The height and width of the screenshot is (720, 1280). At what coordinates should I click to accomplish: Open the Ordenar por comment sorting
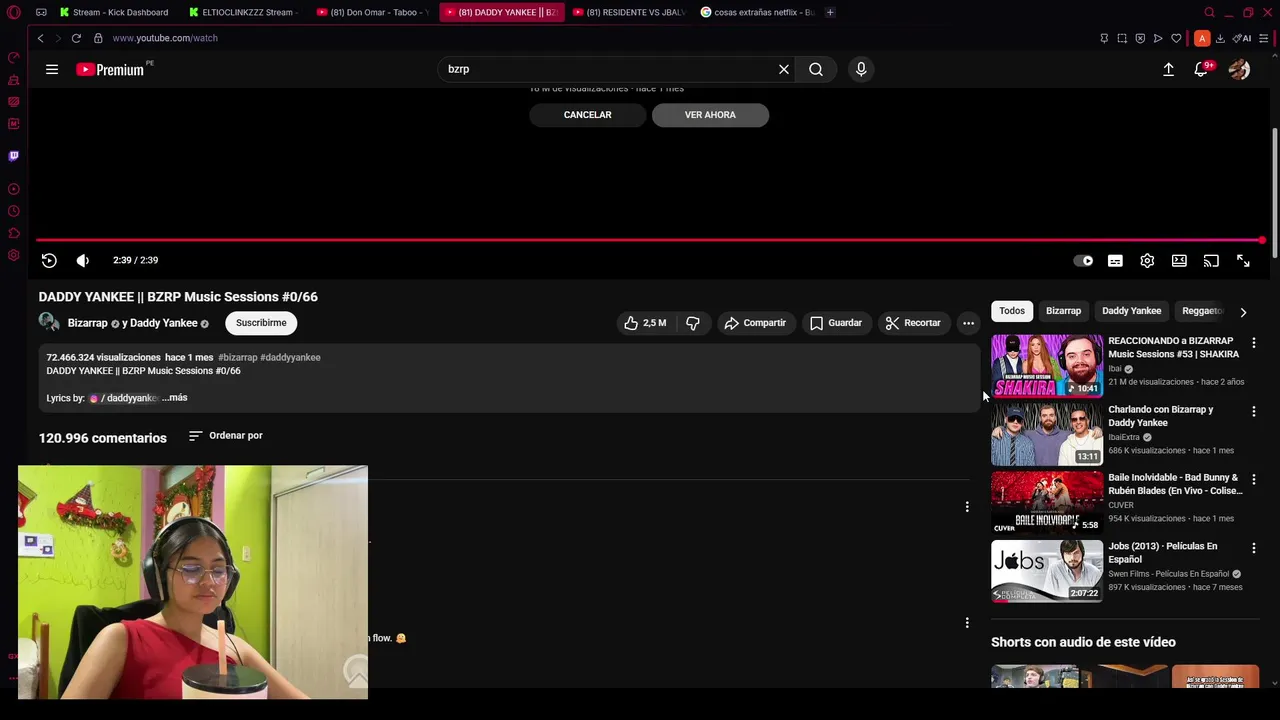coord(226,436)
